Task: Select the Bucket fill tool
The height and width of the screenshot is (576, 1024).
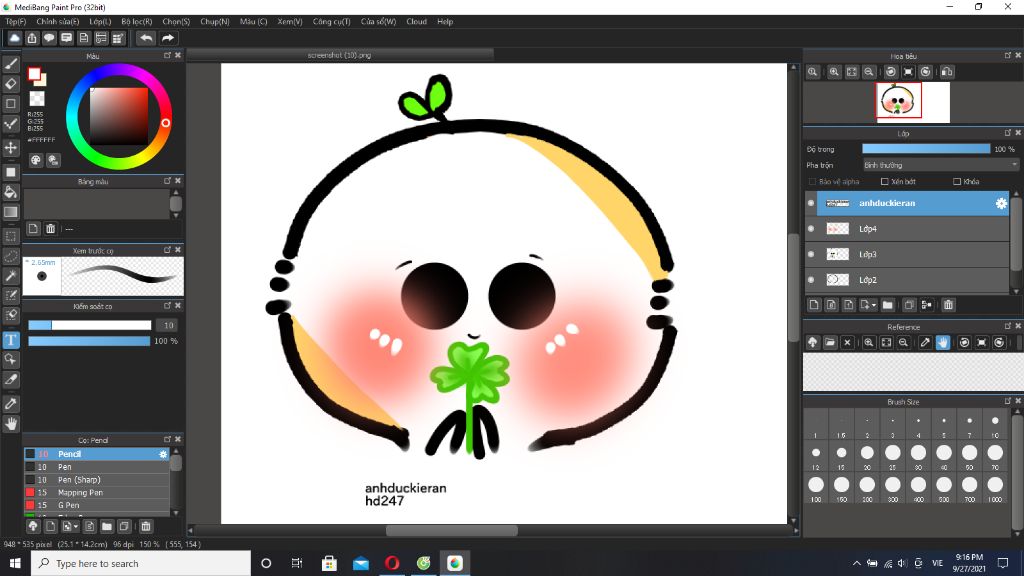Action: [11, 192]
